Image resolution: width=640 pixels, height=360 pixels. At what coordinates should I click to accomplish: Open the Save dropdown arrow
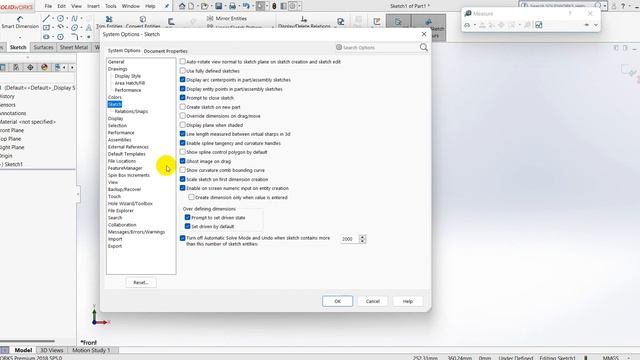pyautogui.click(x=225, y=7)
